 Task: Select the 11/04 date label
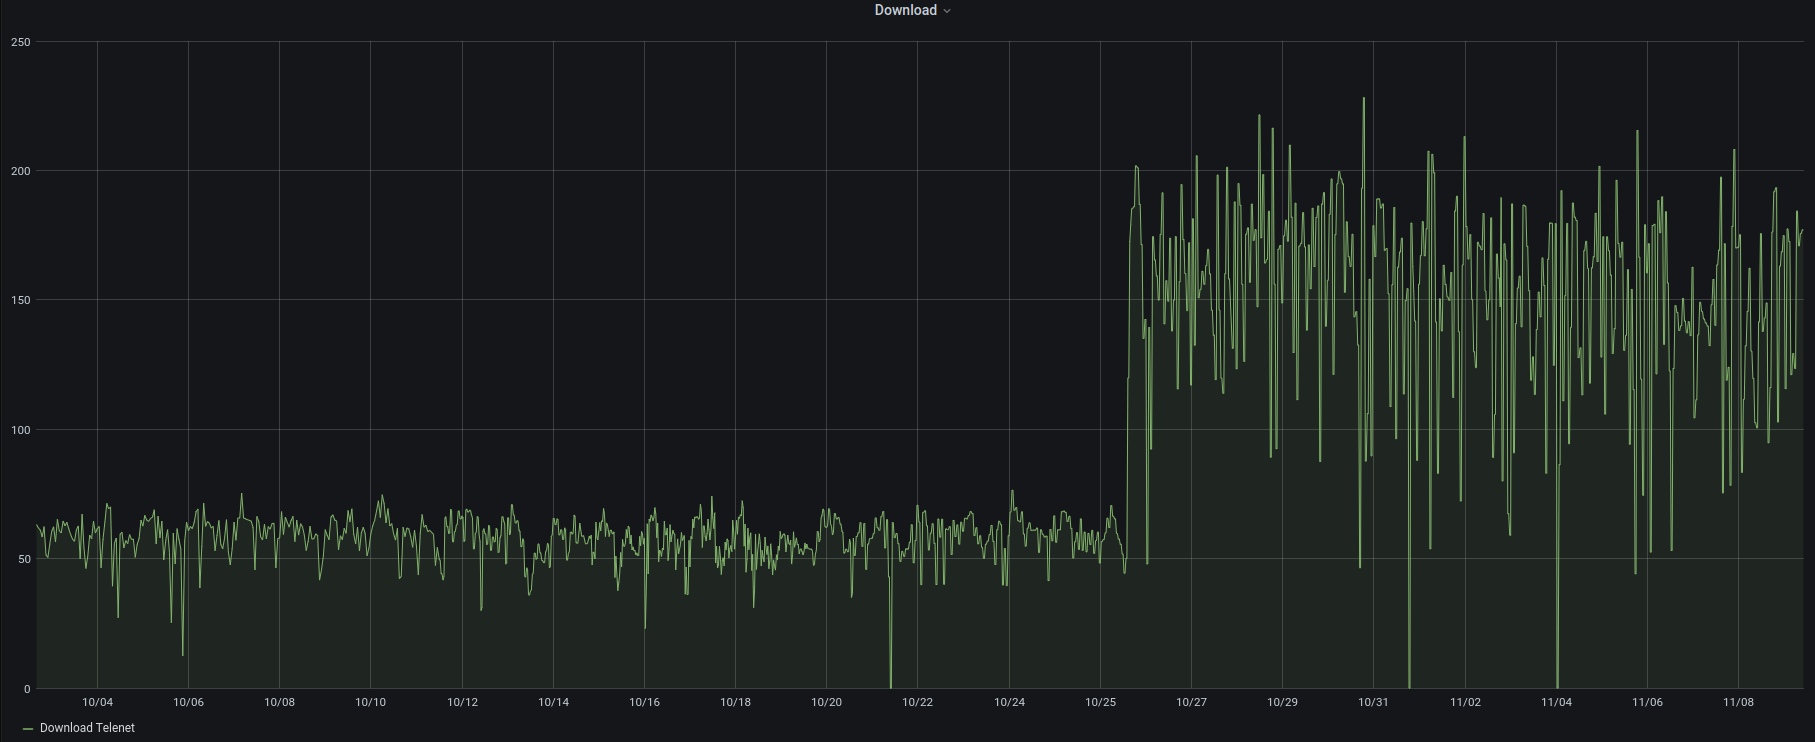[1556, 702]
